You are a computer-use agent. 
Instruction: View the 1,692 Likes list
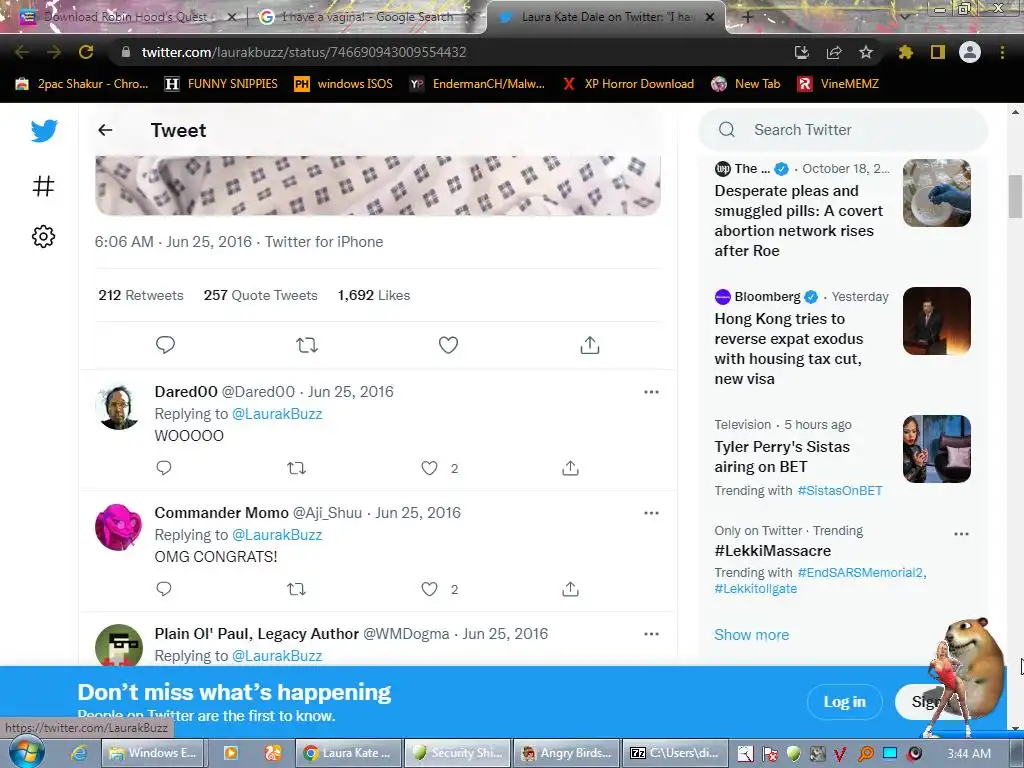click(x=374, y=295)
